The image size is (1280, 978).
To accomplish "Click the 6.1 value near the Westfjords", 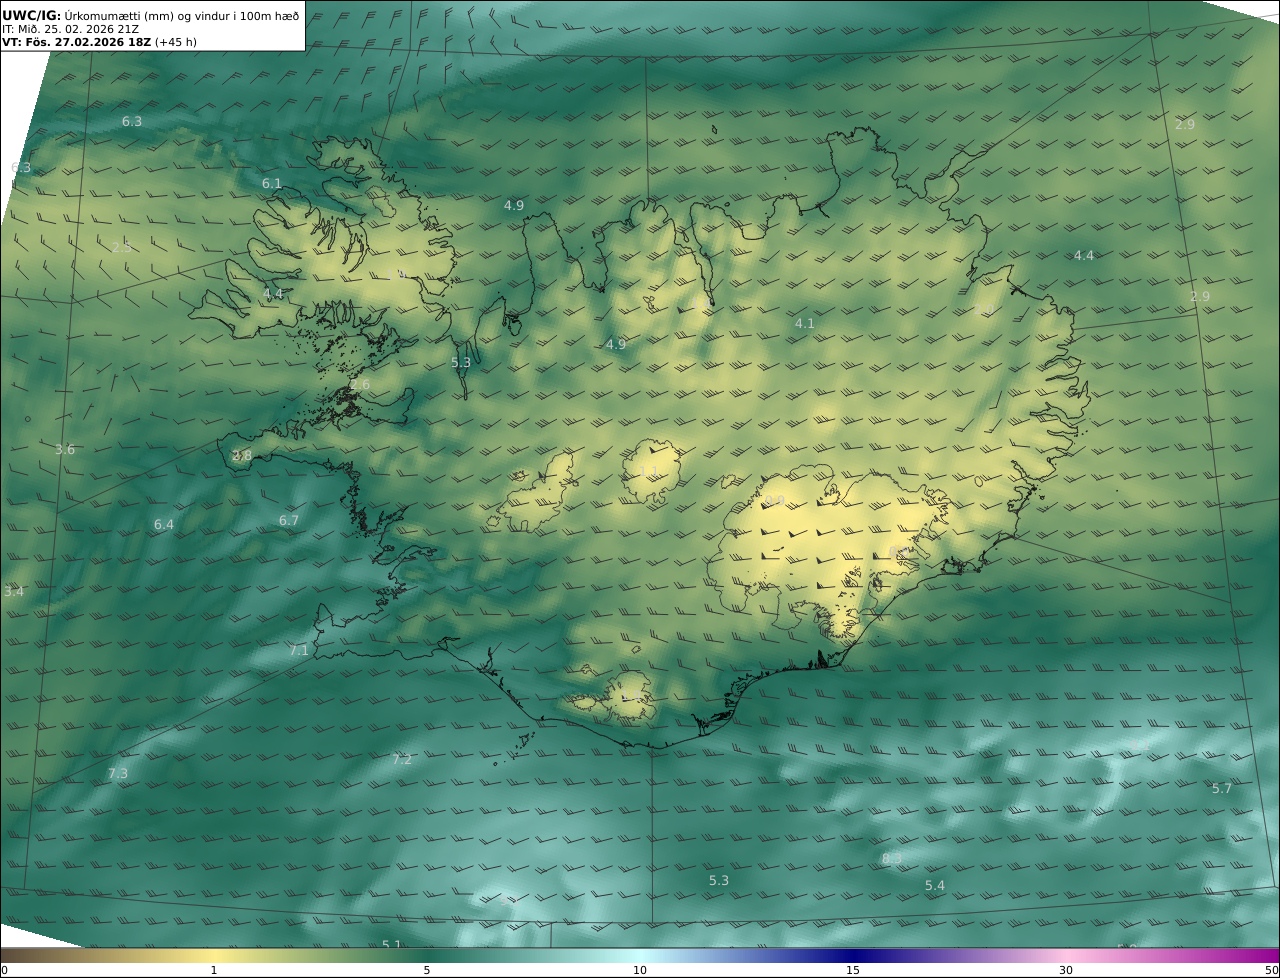I will click(x=272, y=184).
